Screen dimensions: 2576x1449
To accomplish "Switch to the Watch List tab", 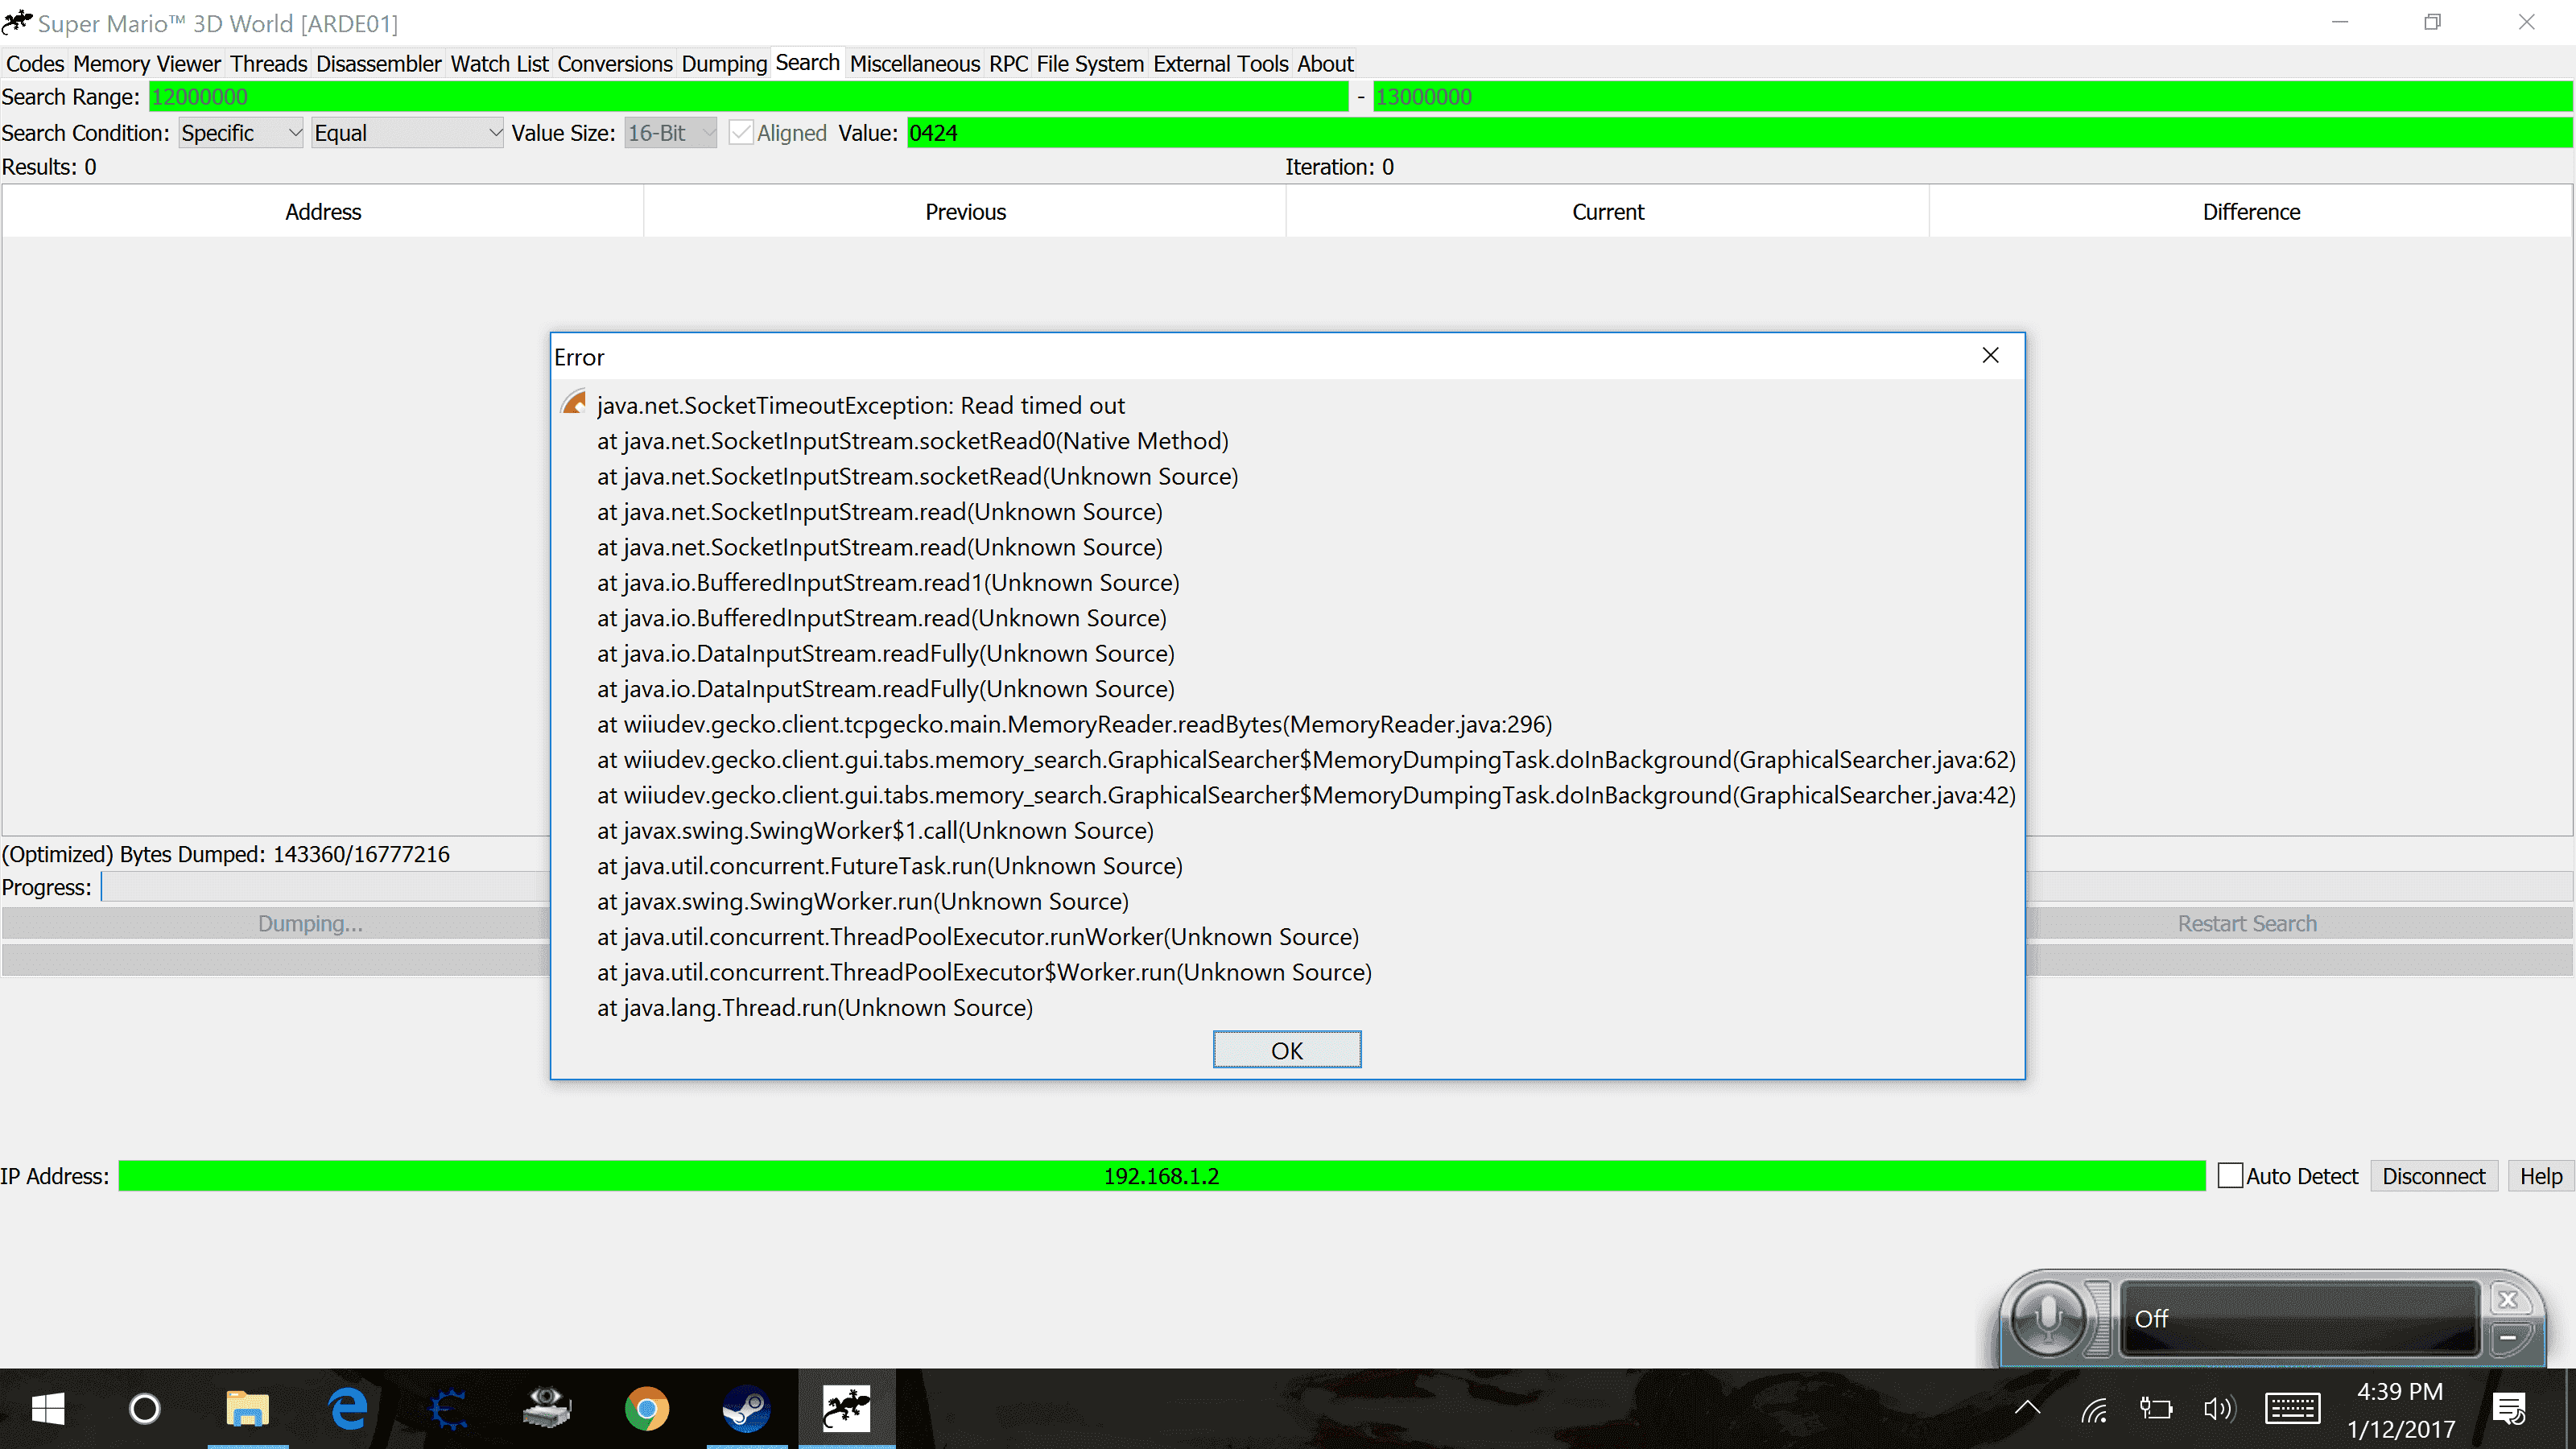I will coord(500,64).
